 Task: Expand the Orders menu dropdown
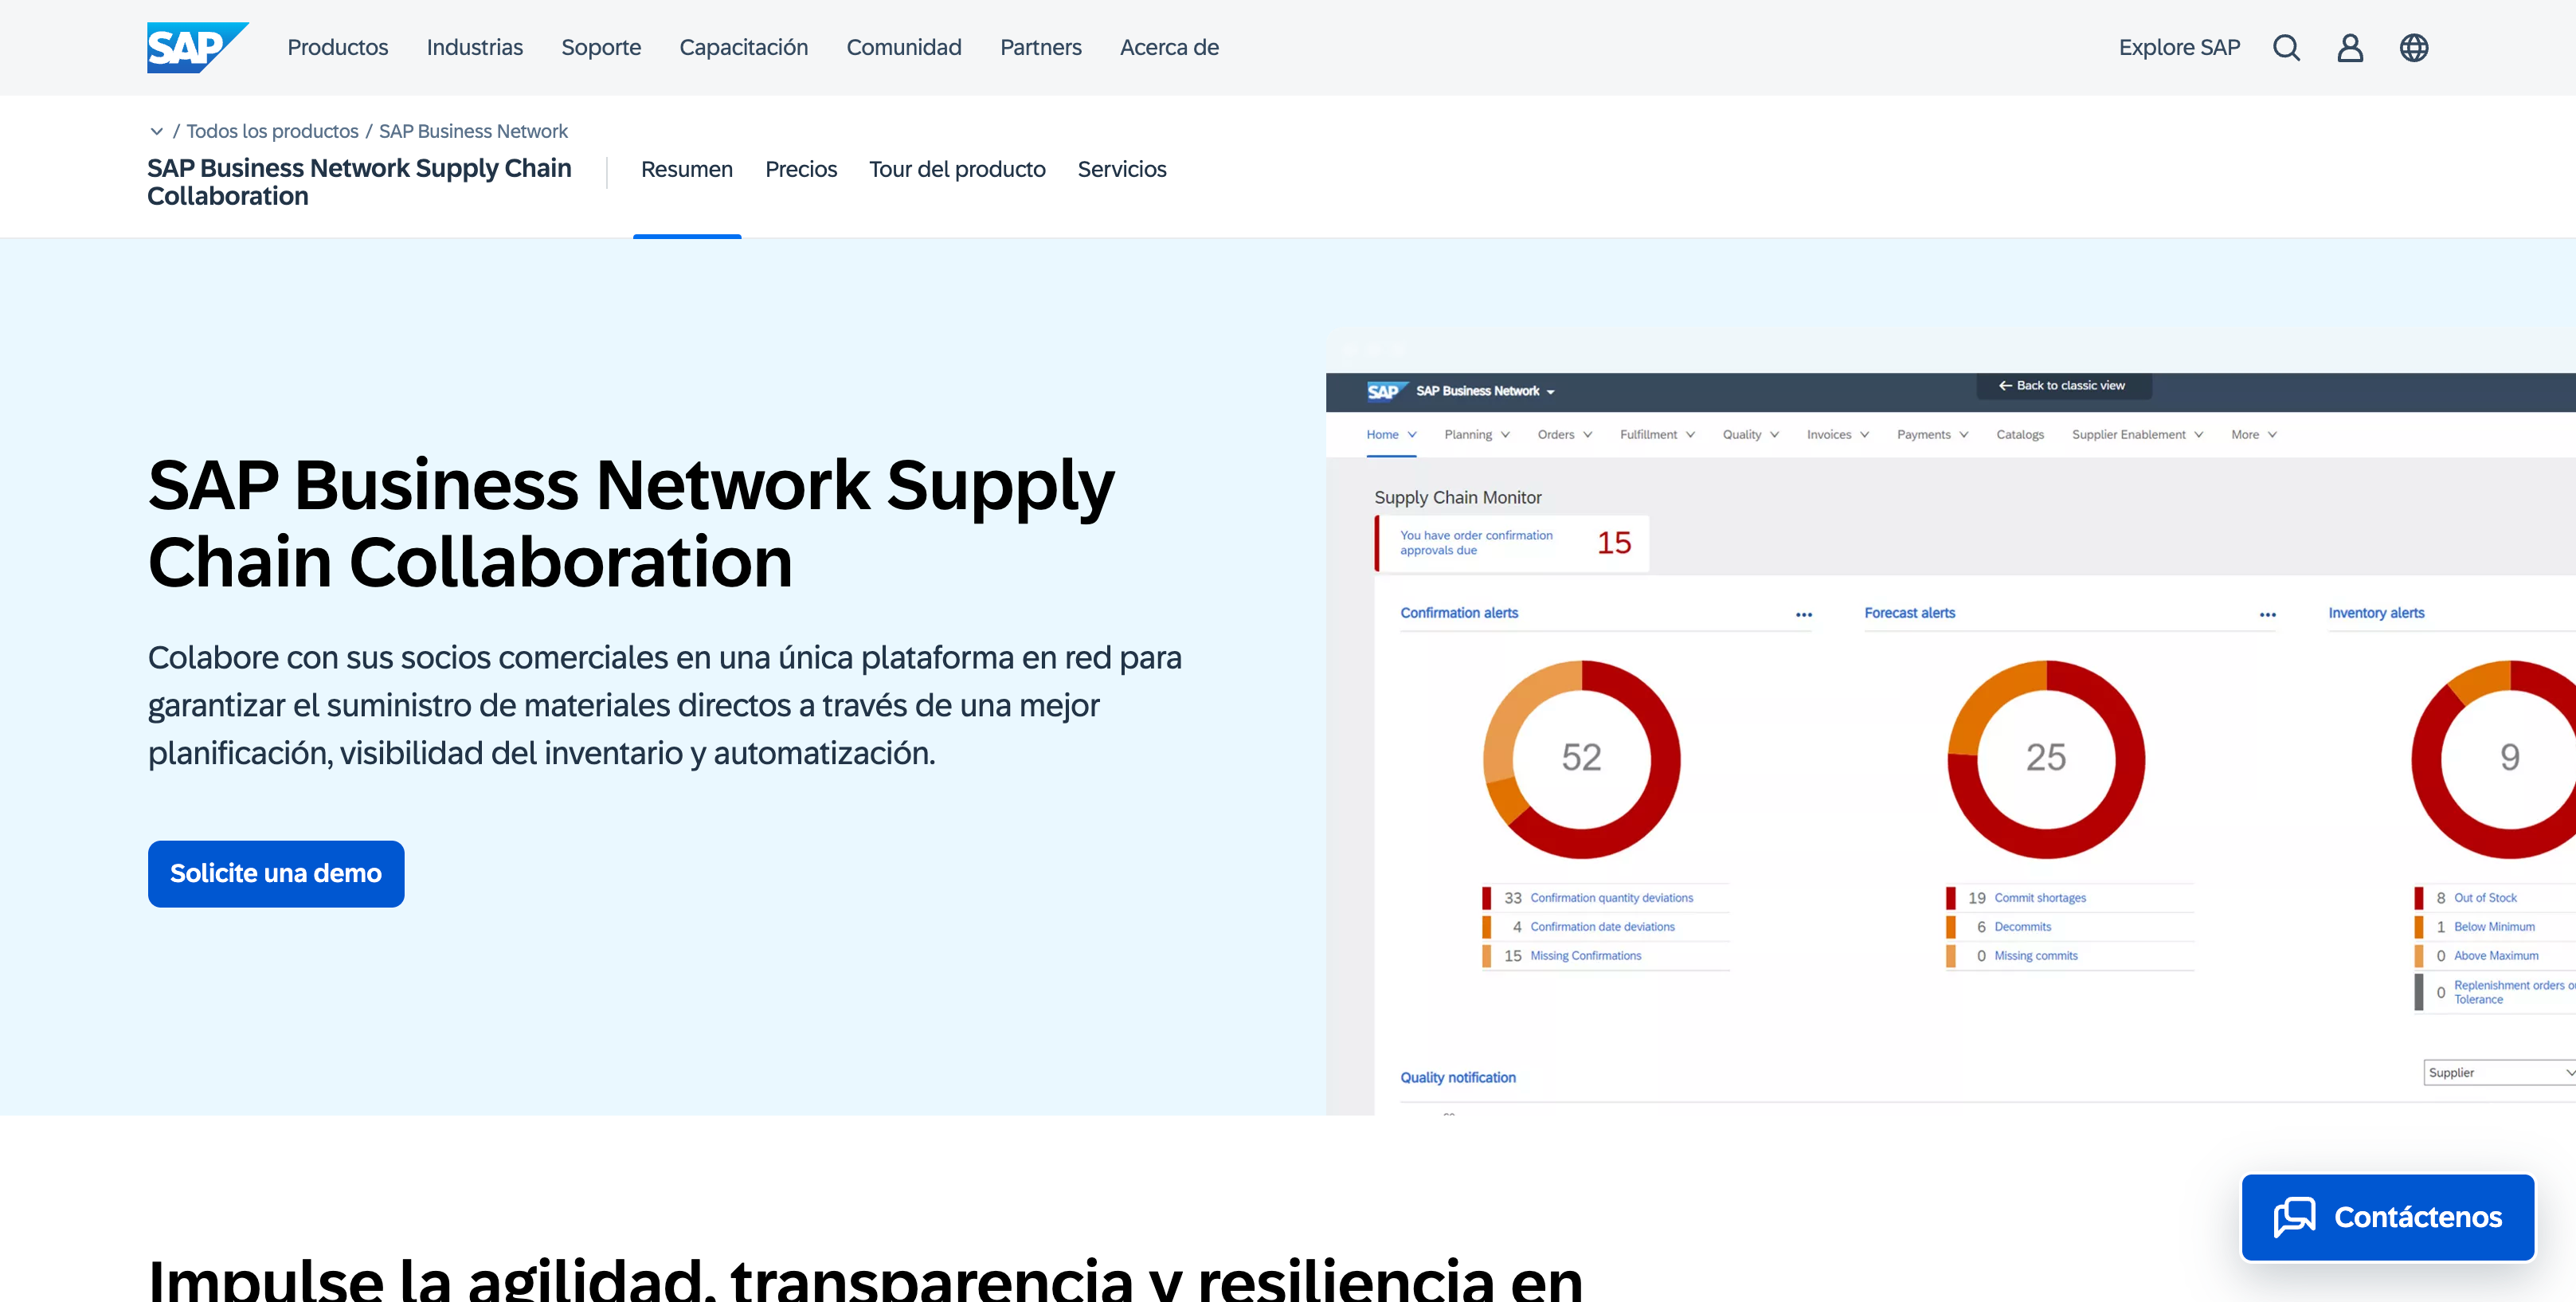(x=1587, y=434)
